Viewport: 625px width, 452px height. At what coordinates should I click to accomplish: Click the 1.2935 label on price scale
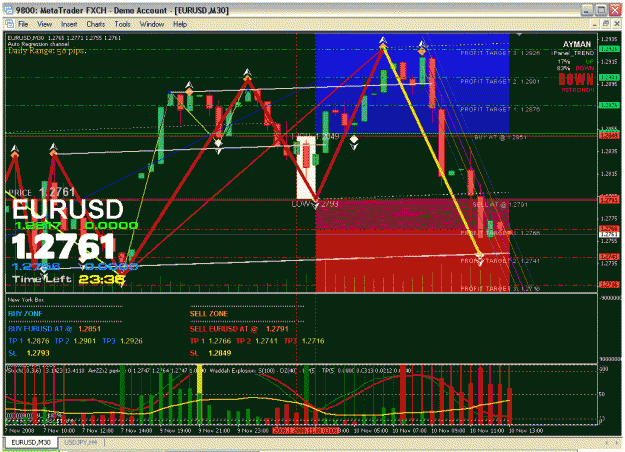(609, 39)
